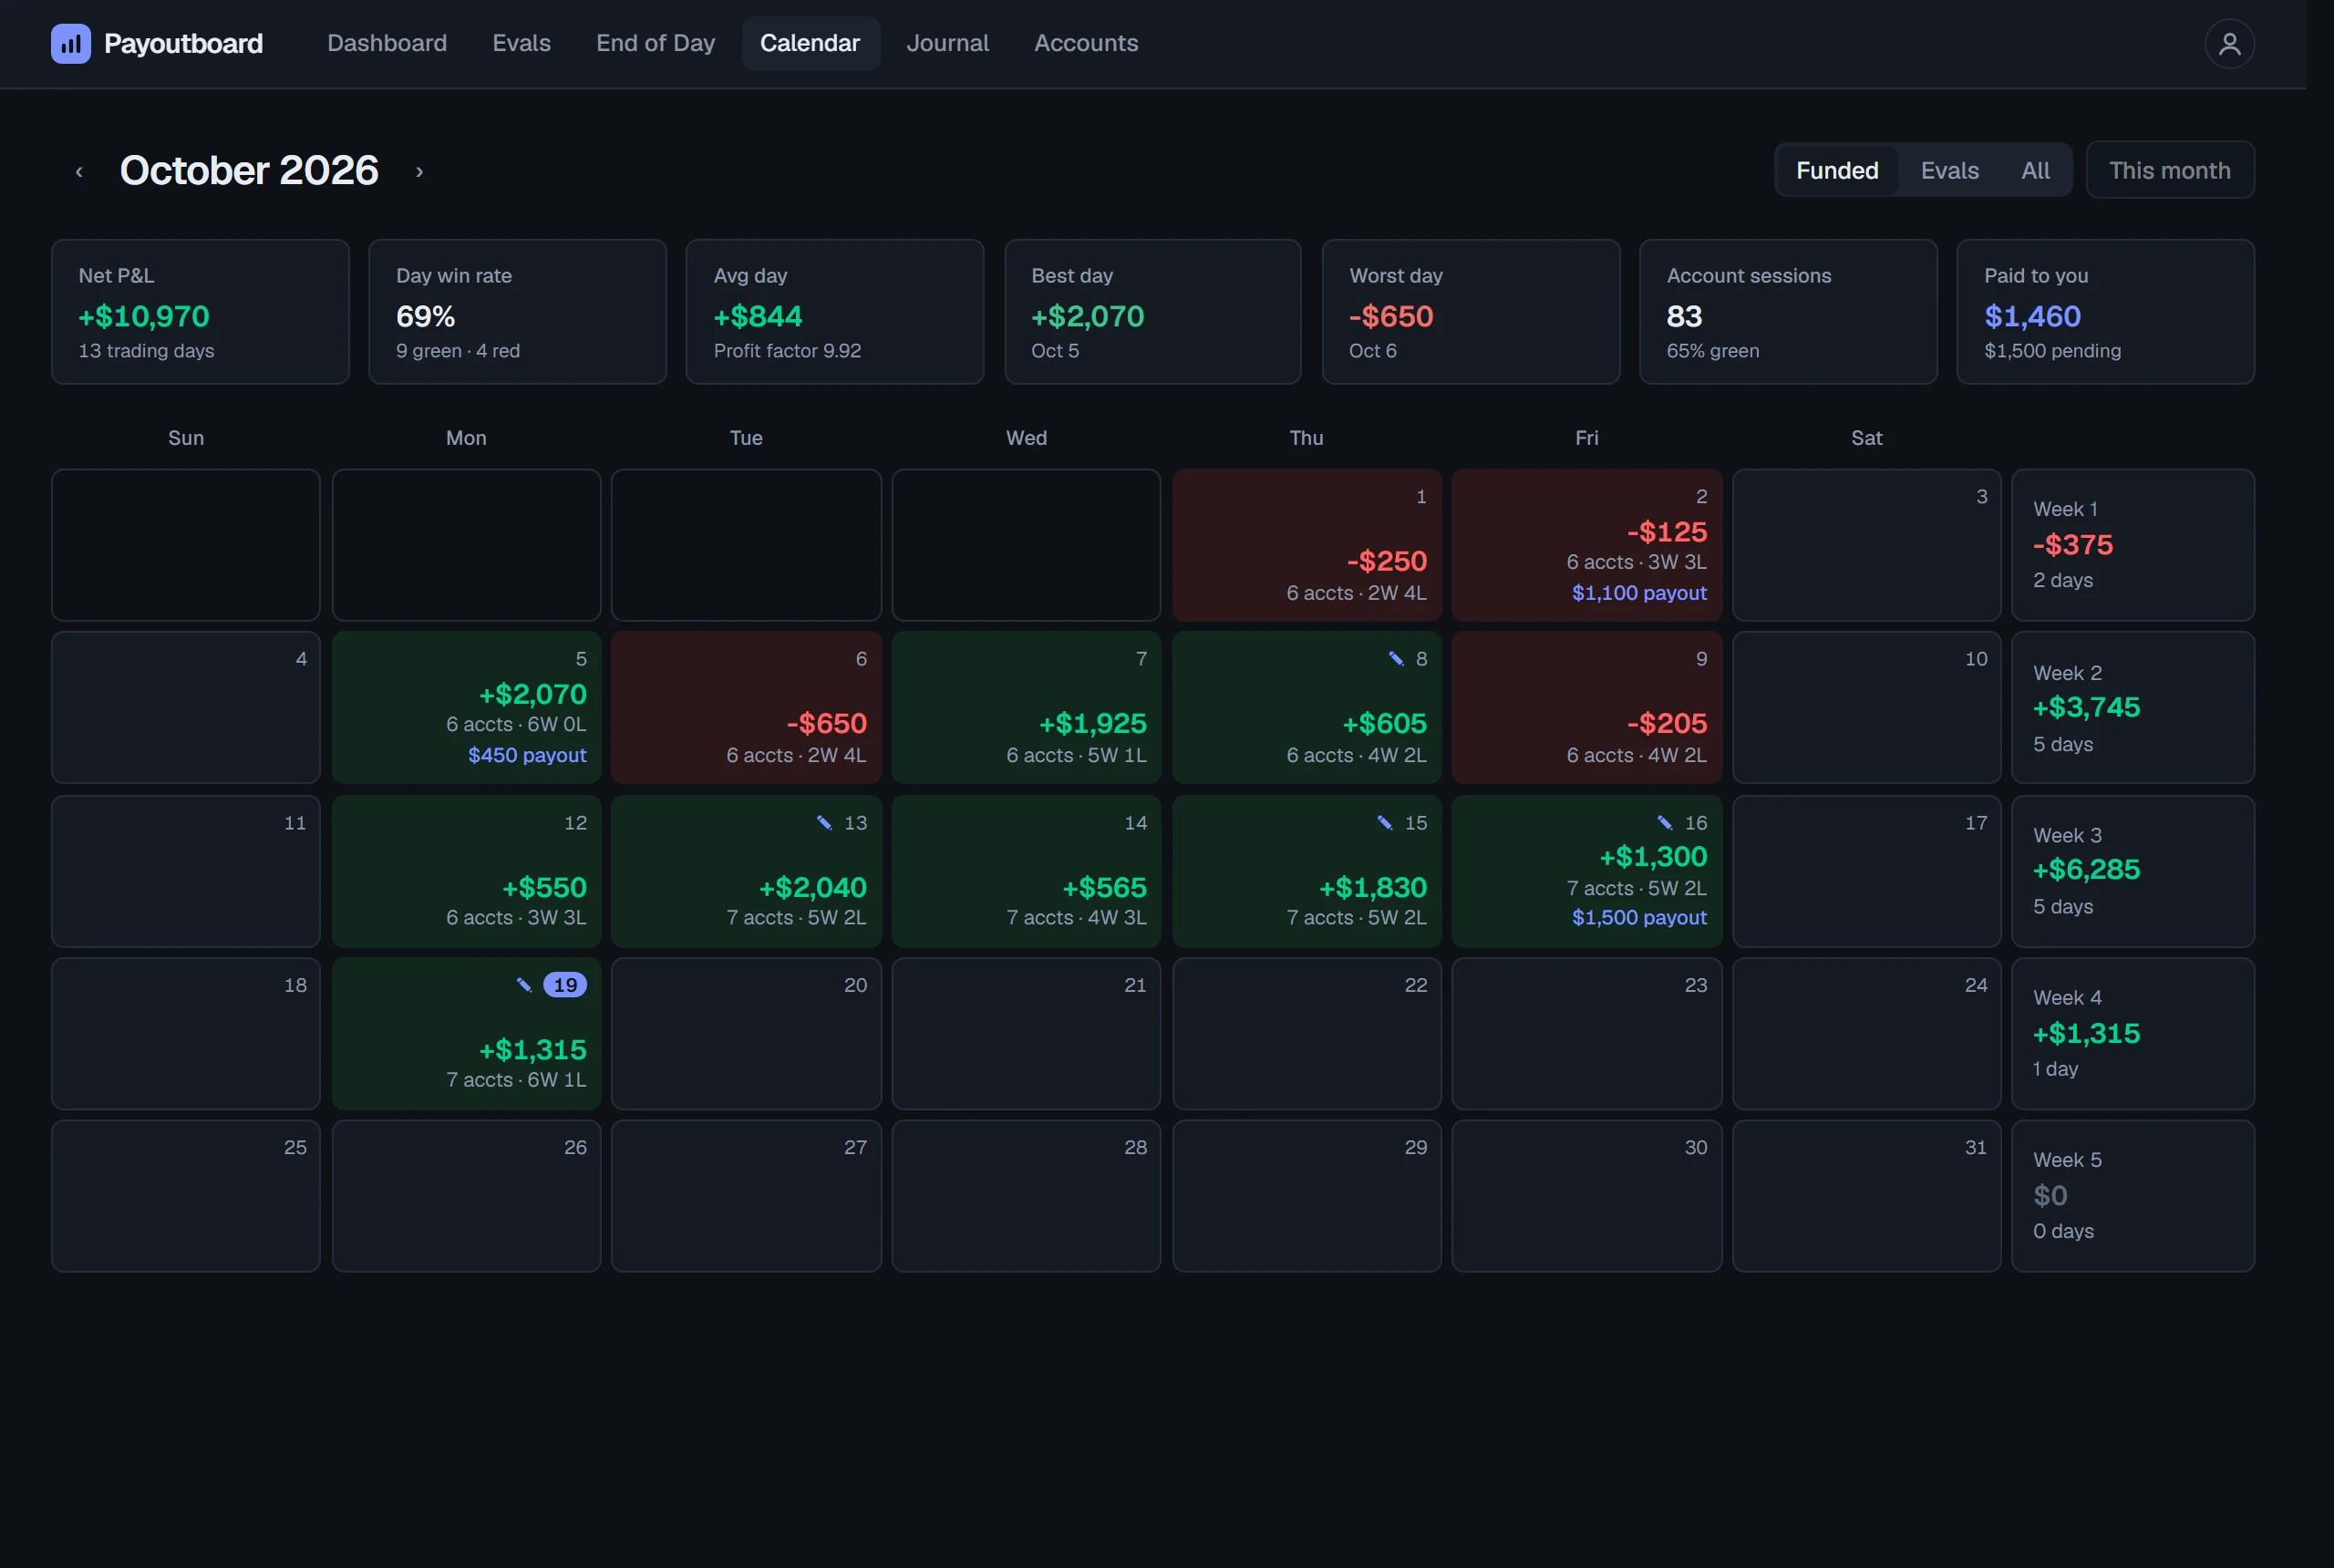
Task: Click the Best day stat card
Action: coord(1152,311)
